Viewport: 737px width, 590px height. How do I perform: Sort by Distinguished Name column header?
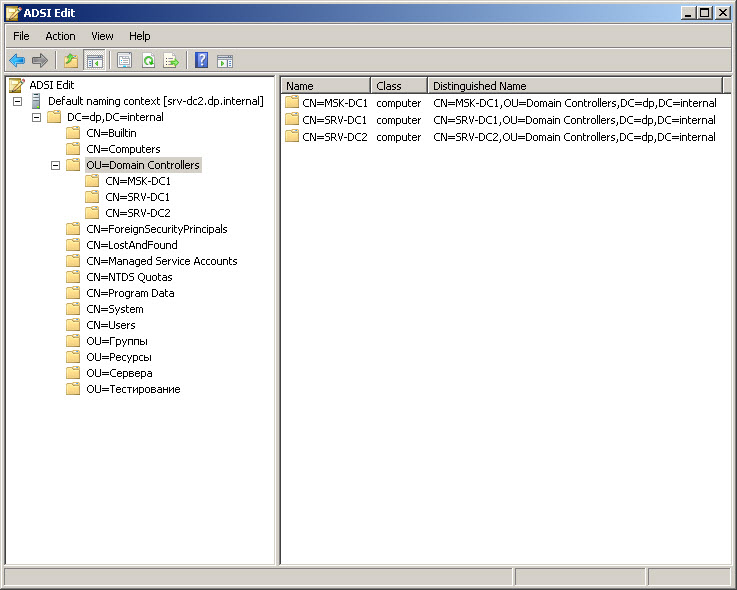click(x=575, y=86)
